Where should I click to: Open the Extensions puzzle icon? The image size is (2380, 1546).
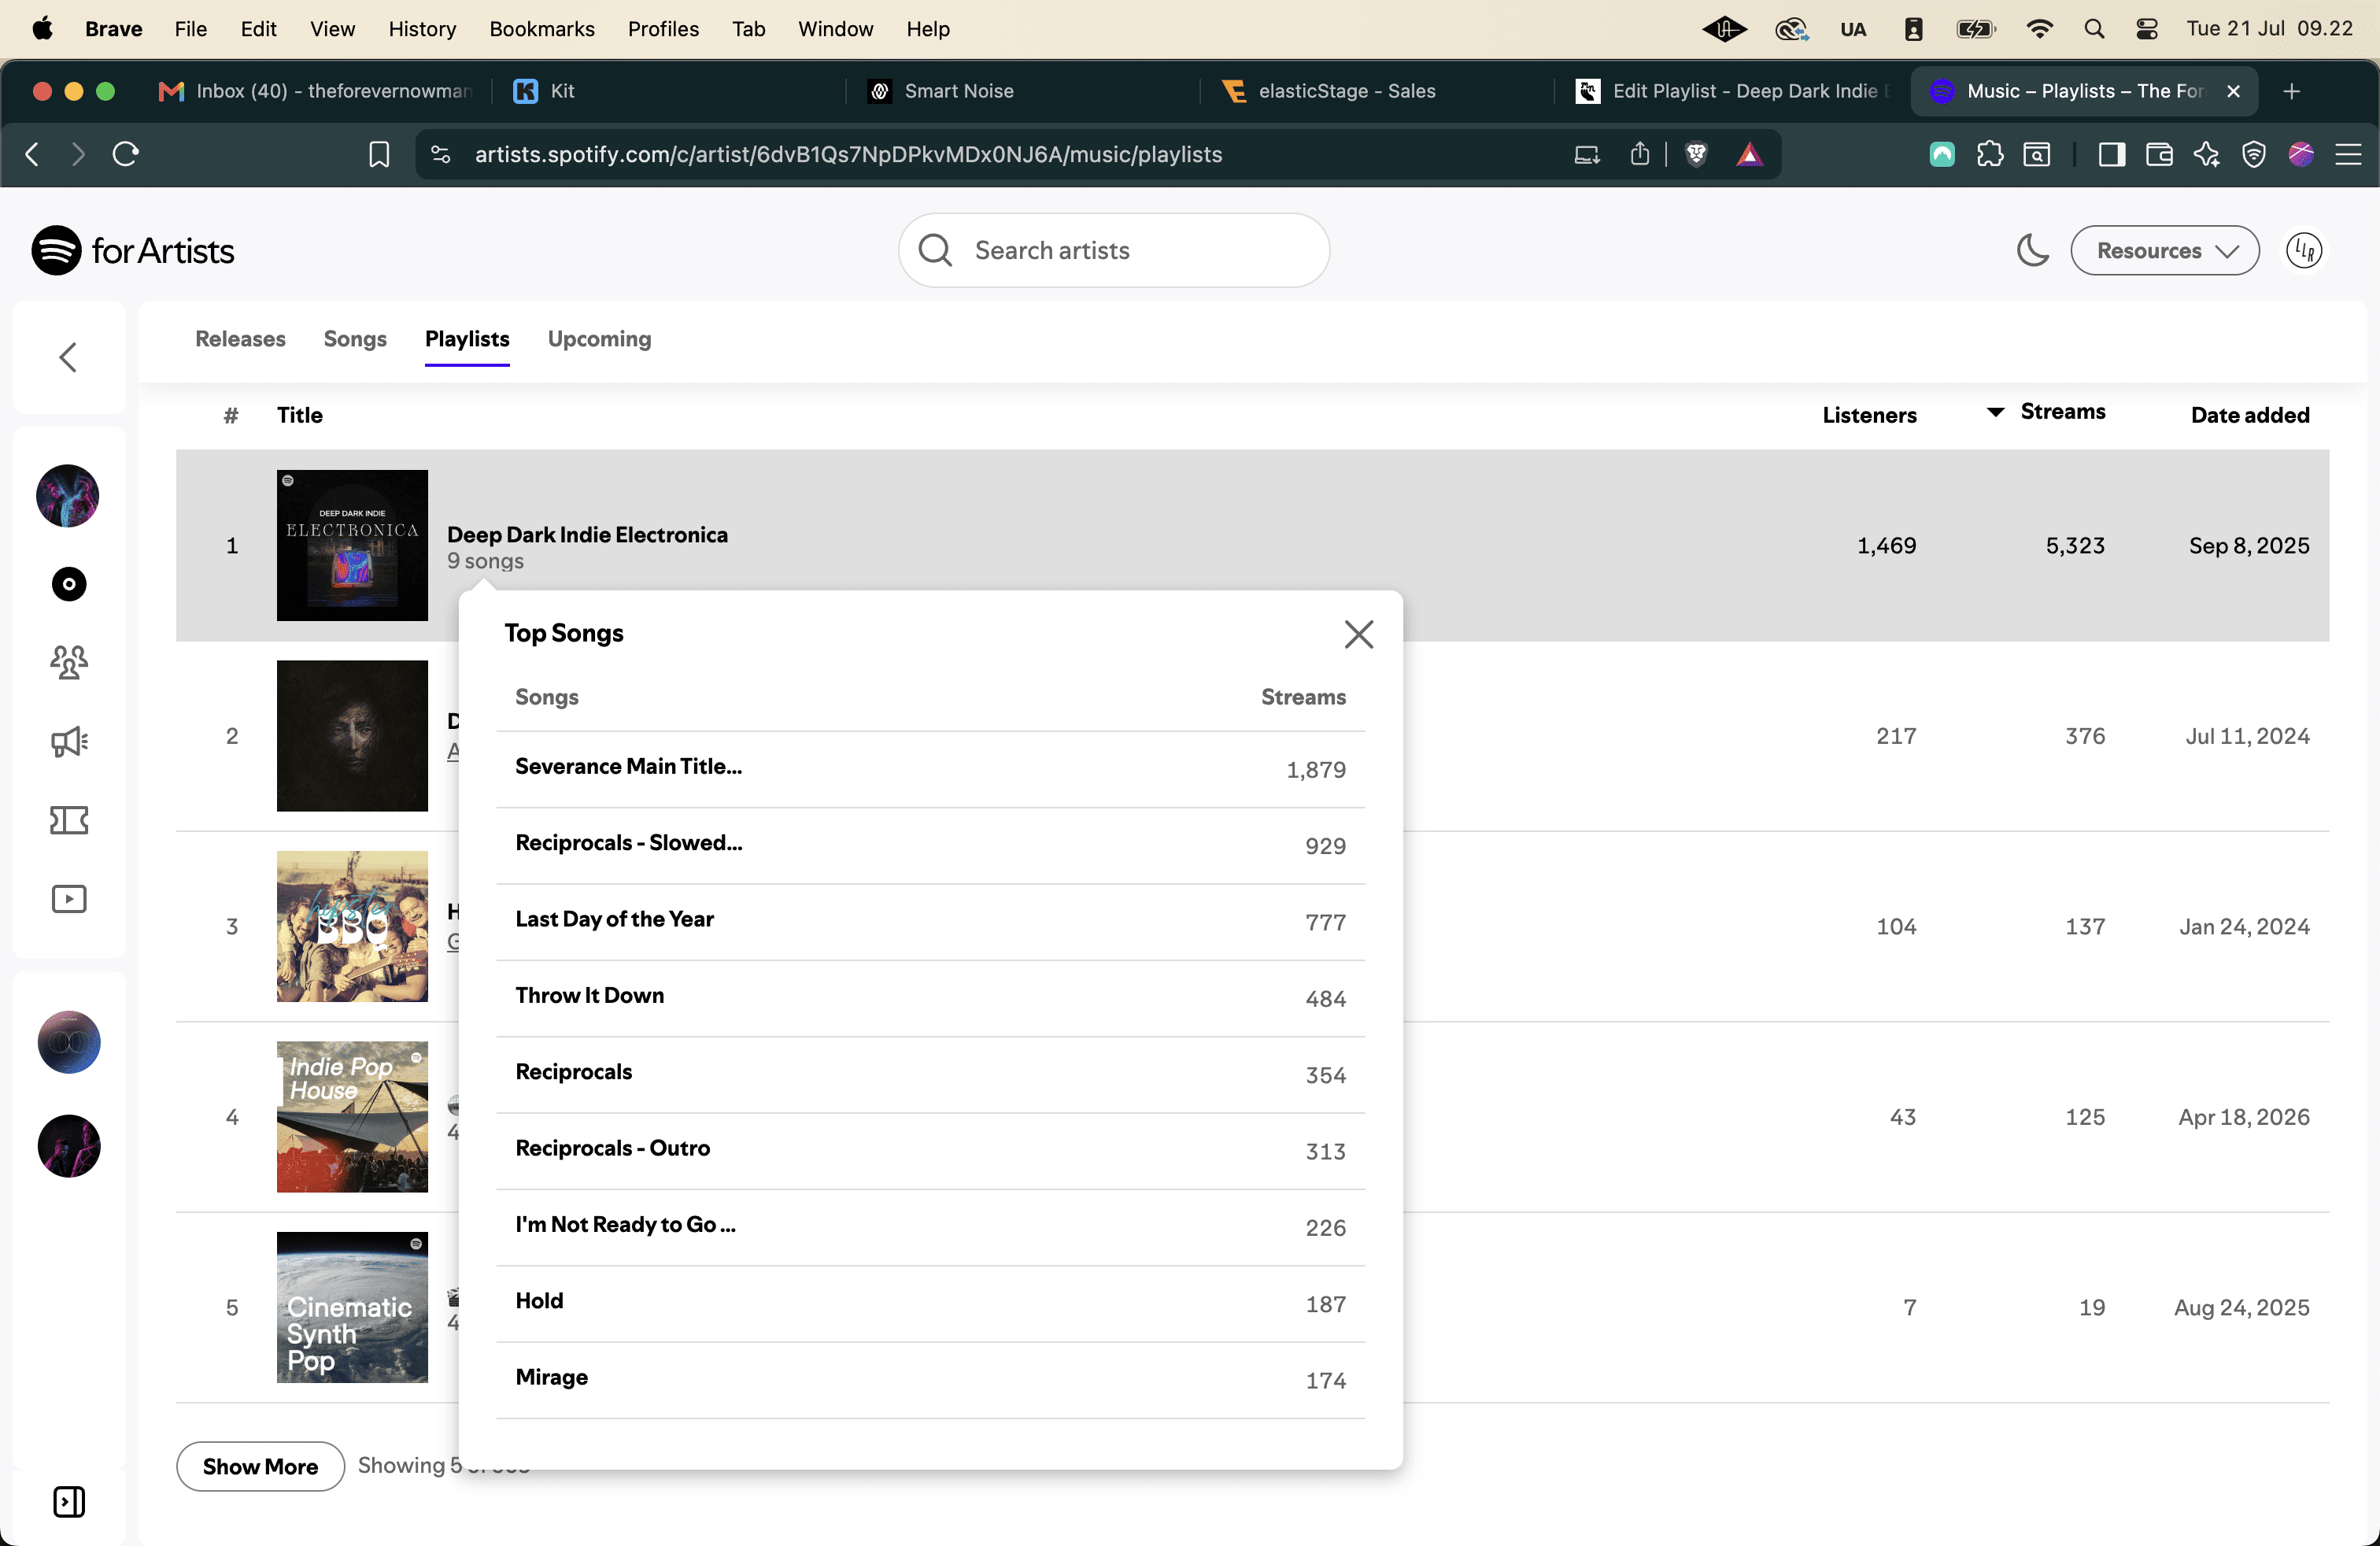(1989, 154)
